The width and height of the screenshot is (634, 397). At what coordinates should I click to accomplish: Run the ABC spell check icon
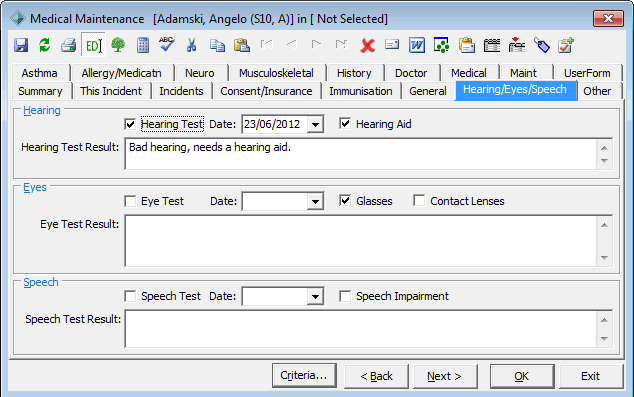(x=167, y=44)
